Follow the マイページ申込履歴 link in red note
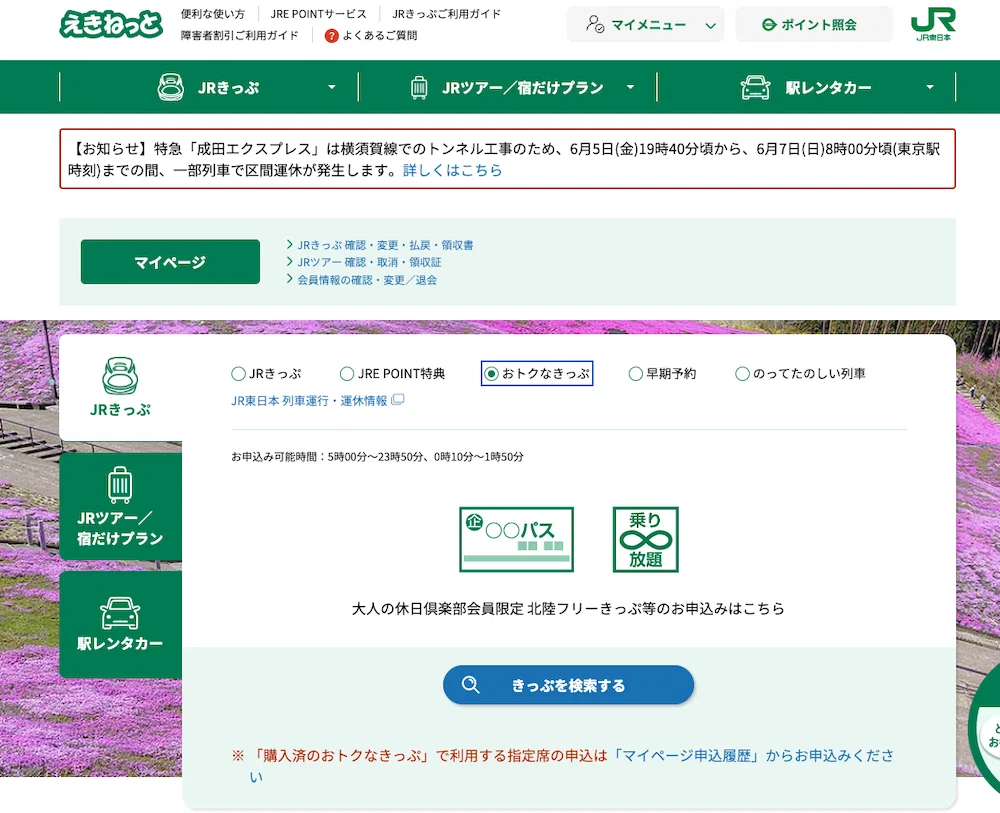 click(x=688, y=756)
